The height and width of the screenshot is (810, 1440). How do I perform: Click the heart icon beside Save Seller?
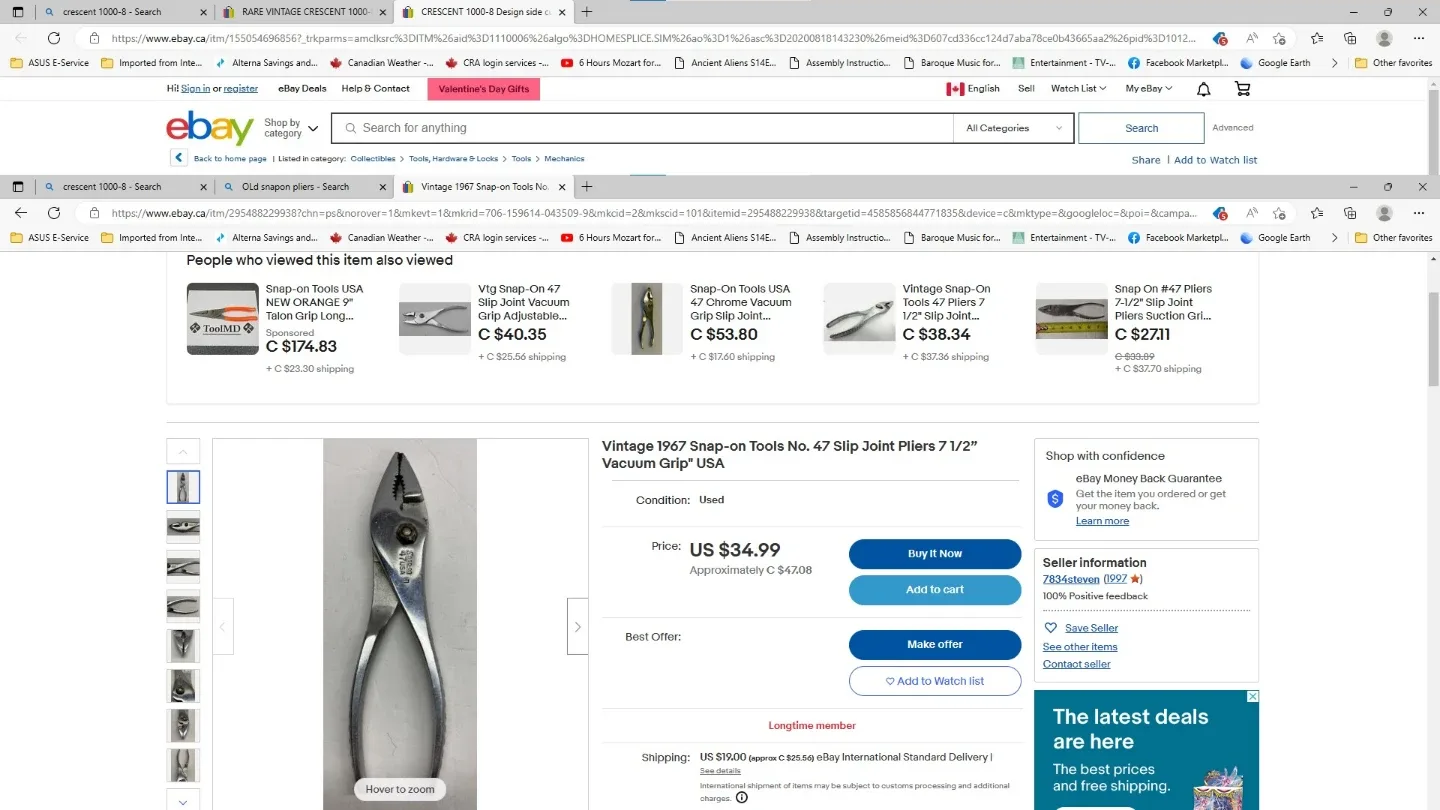1050,628
